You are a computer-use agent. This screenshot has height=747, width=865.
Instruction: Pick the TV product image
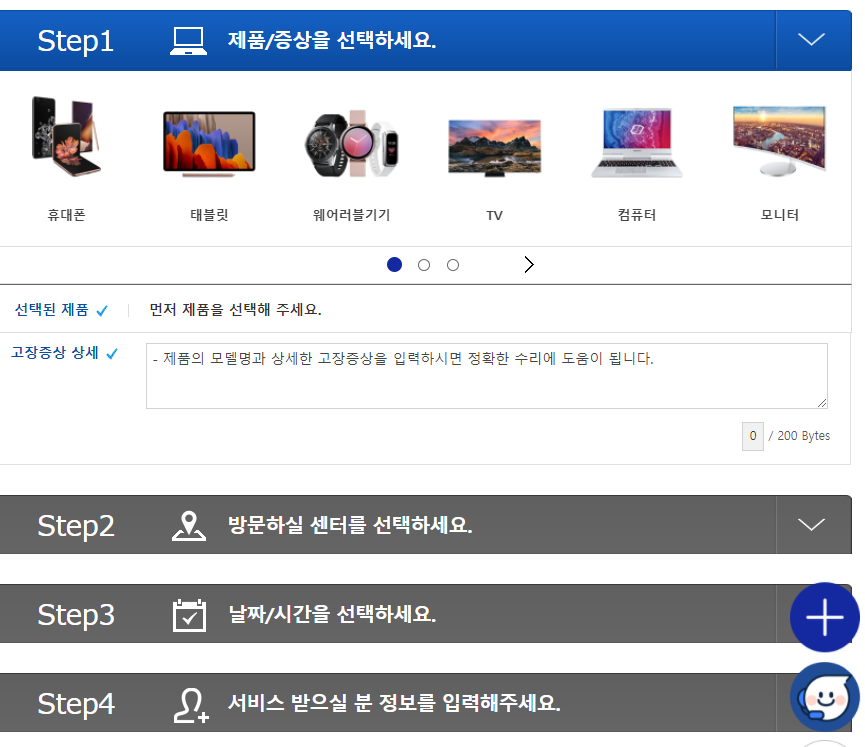[494, 147]
